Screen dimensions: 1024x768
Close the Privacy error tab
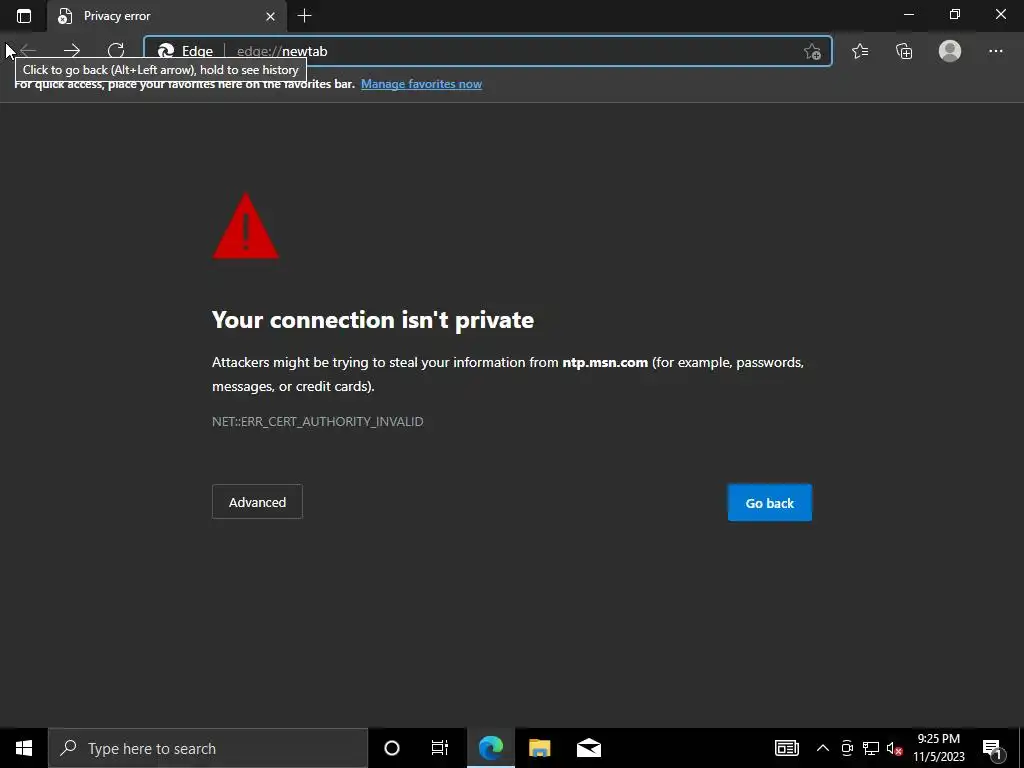tap(270, 16)
